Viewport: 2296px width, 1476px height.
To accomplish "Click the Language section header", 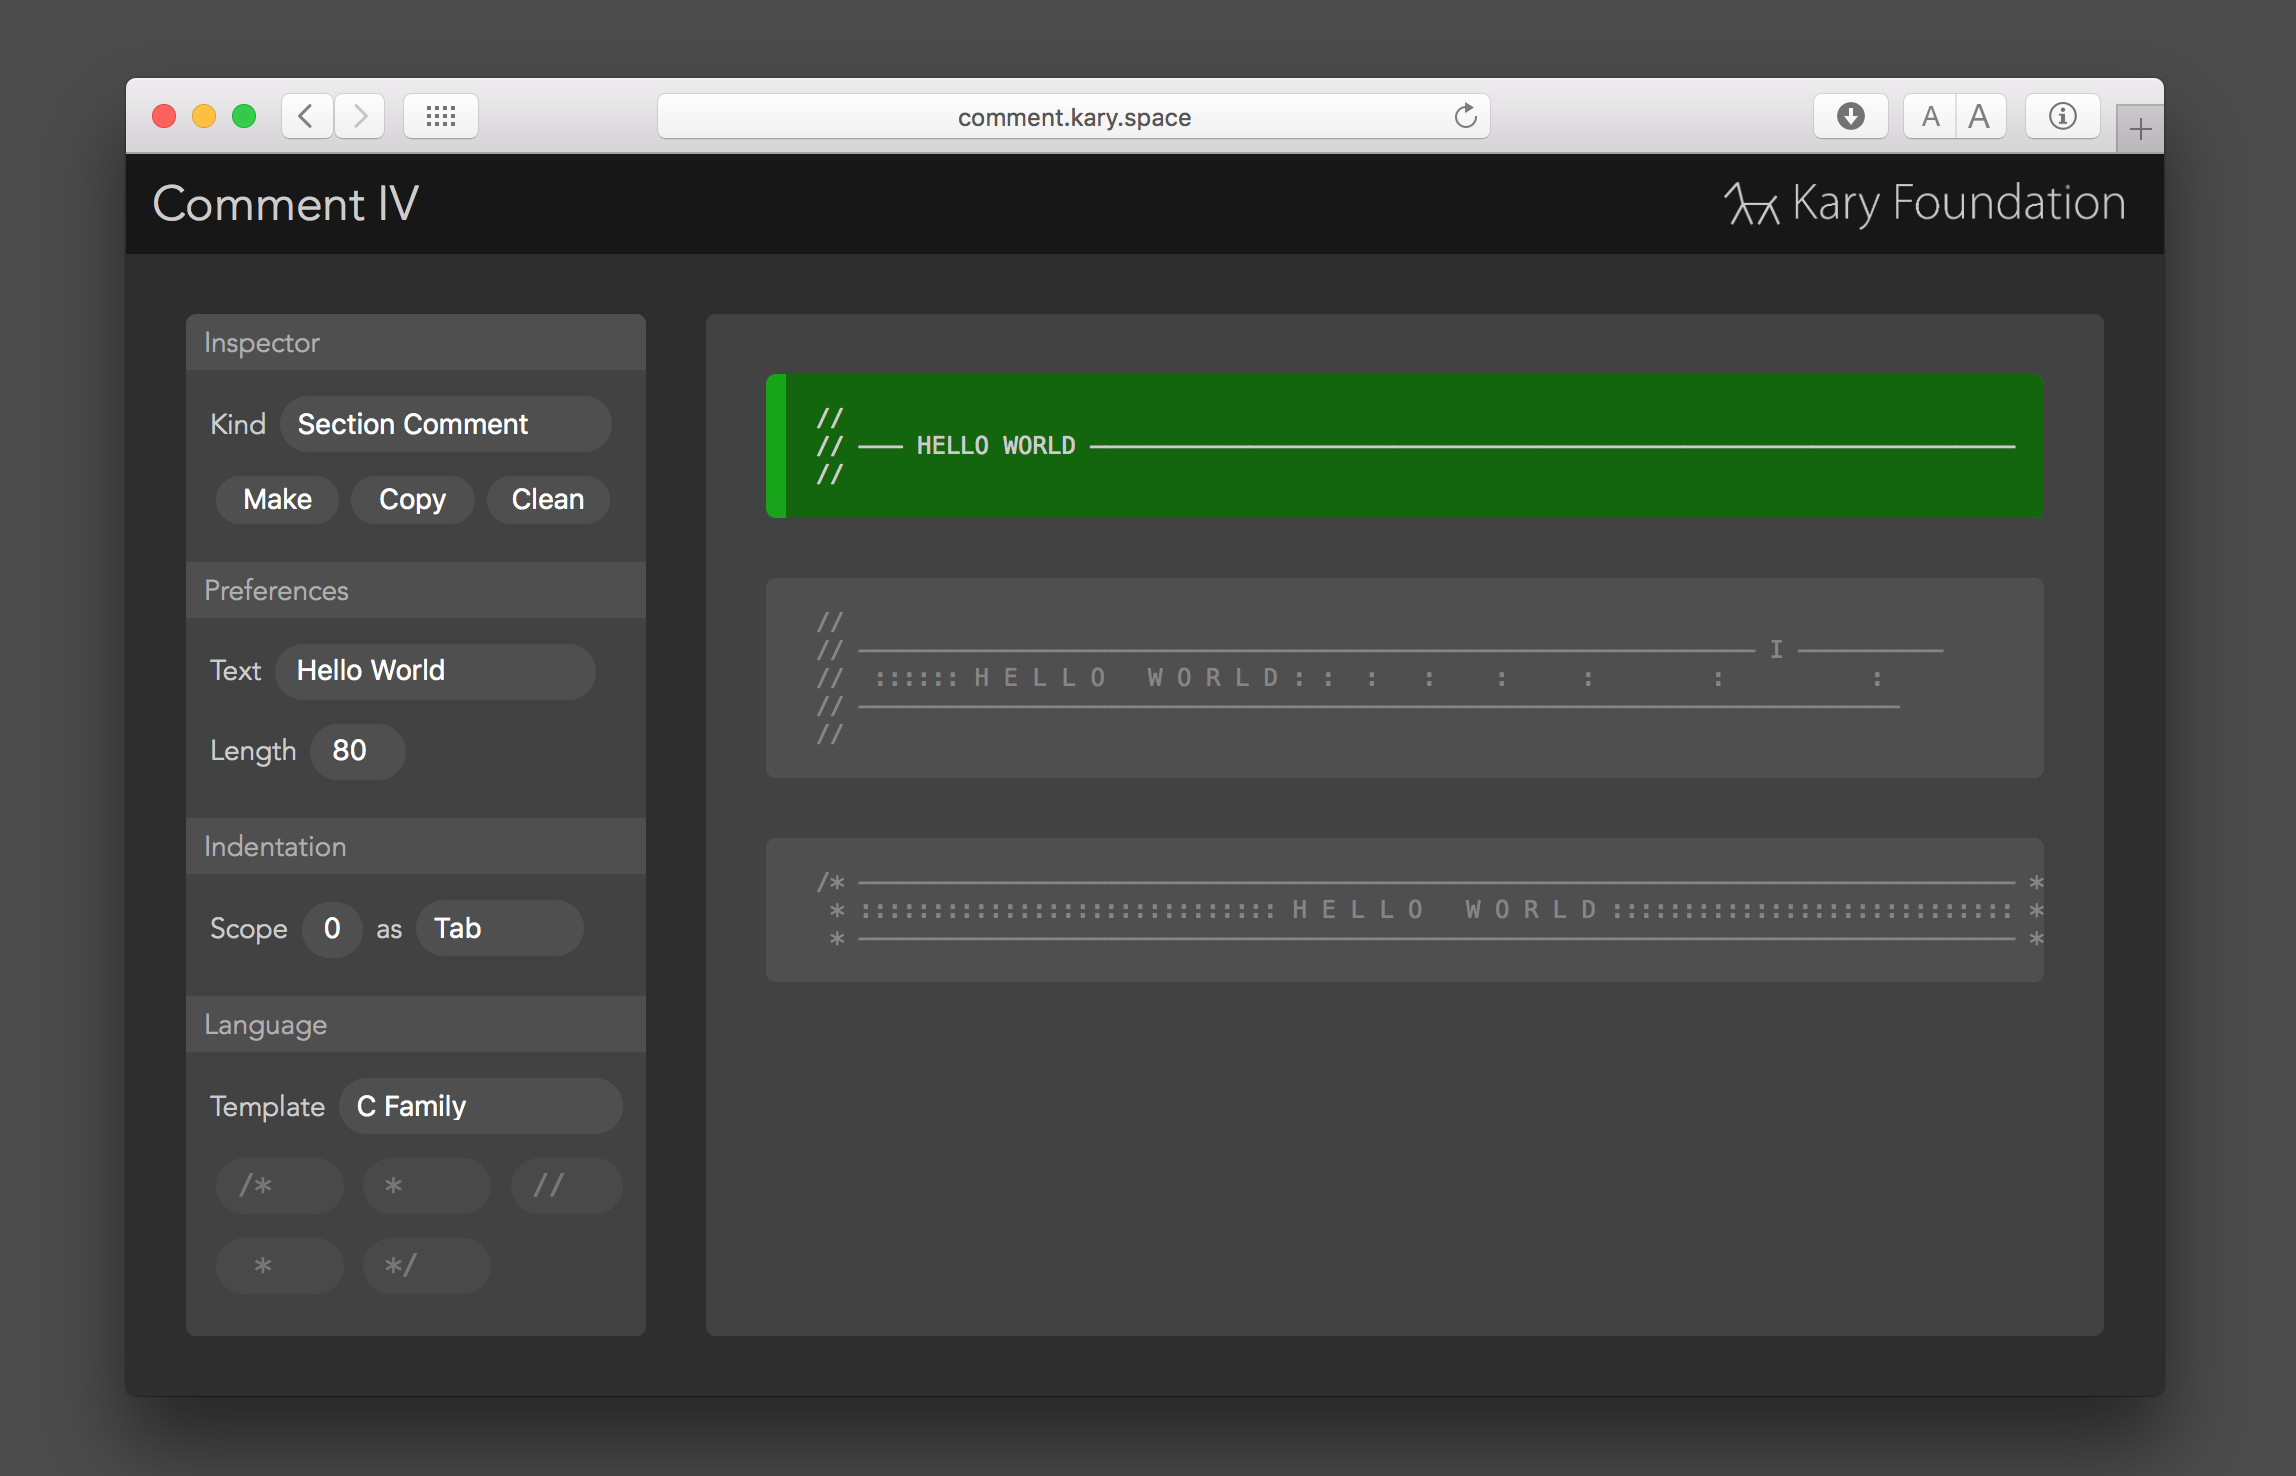I will (416, 1024).
